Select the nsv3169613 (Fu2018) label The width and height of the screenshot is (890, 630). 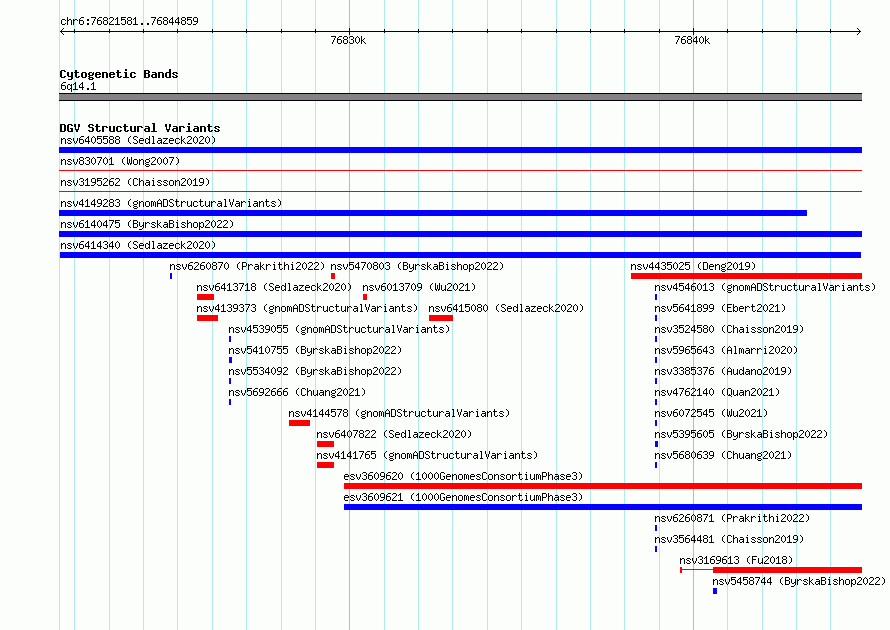pos(736,560)
